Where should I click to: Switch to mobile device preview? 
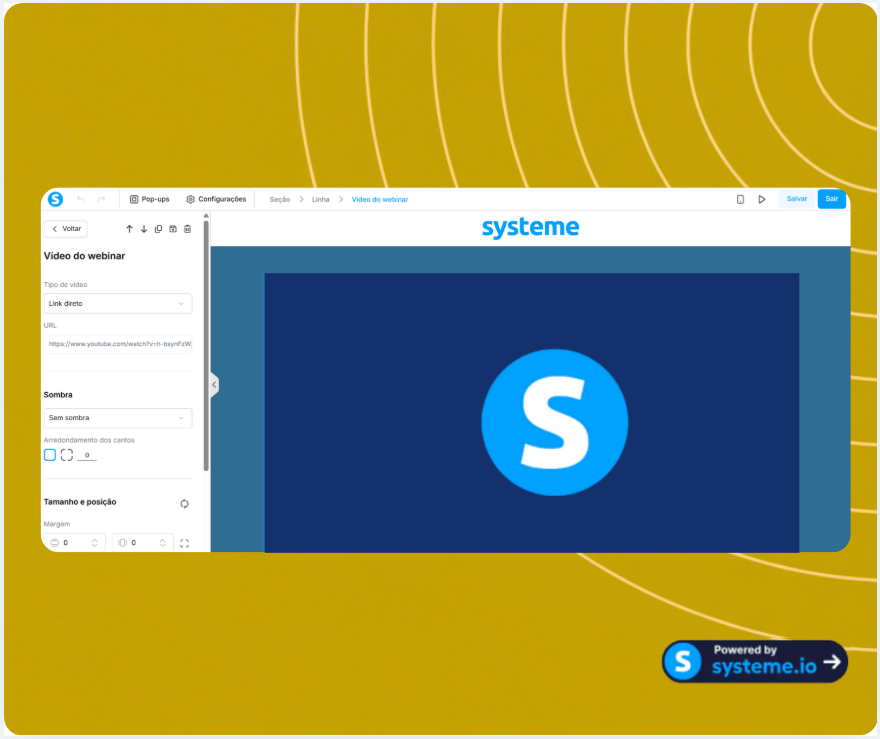[x=740, y=199]
